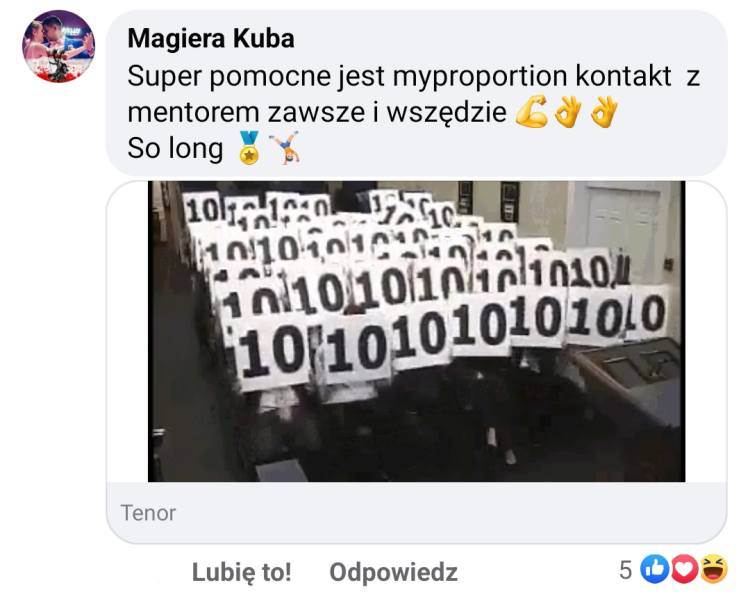
Task: Click the gold medal emoji
Action: pyautogui.click(x=249, y=148)
